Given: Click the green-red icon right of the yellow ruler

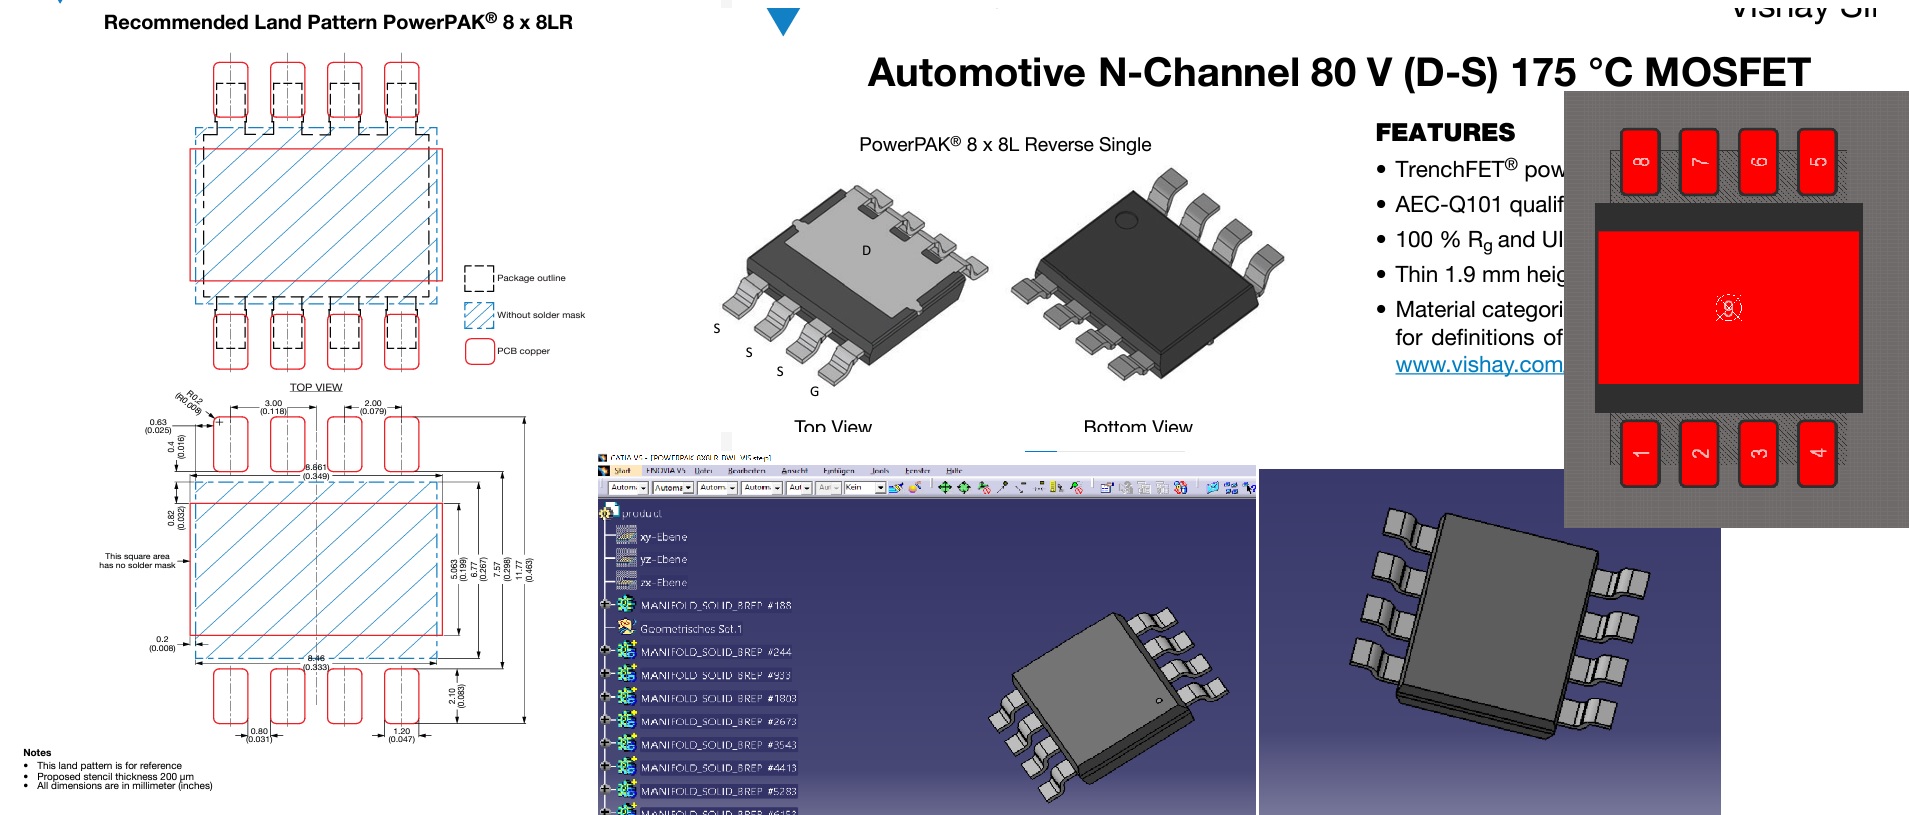Looking at the screenshot, I should [1076, 487].
